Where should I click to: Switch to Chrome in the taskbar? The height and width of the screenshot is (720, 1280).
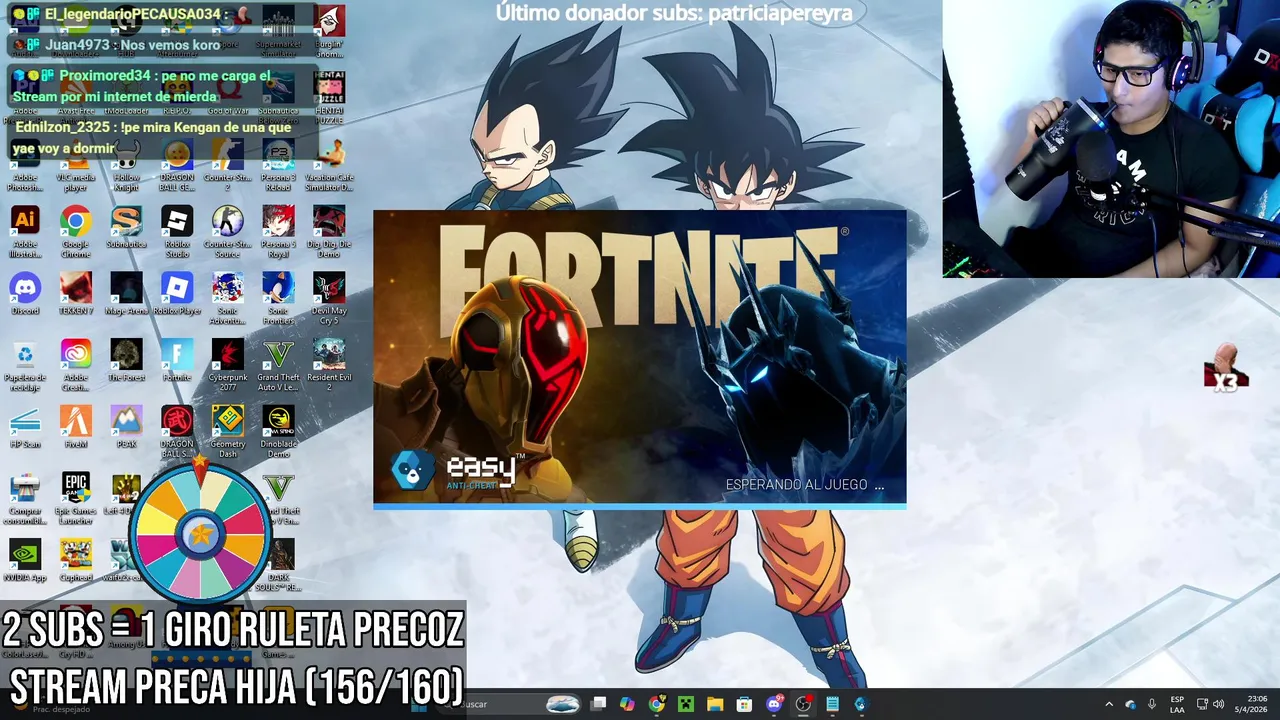656,704
